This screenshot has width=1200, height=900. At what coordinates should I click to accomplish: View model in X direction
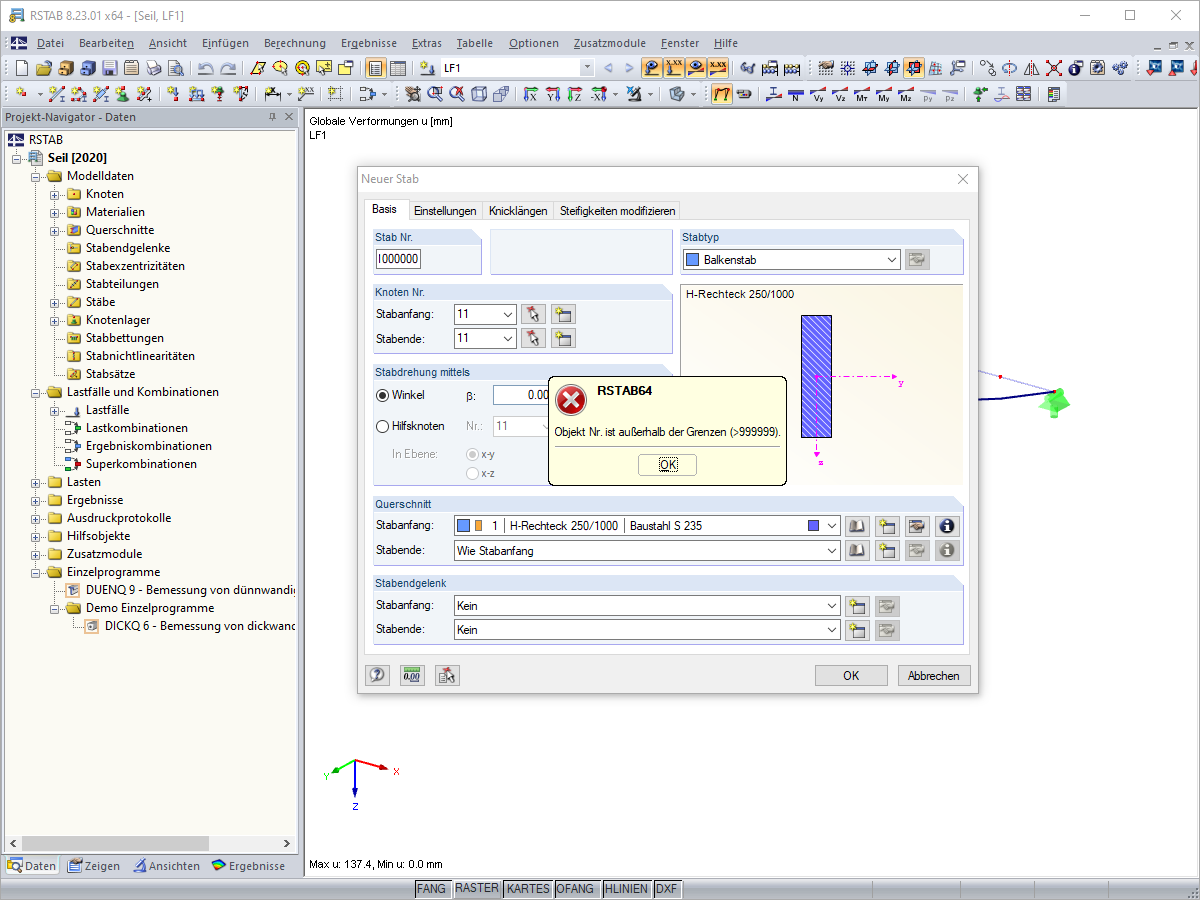click(x=531, y=94)
